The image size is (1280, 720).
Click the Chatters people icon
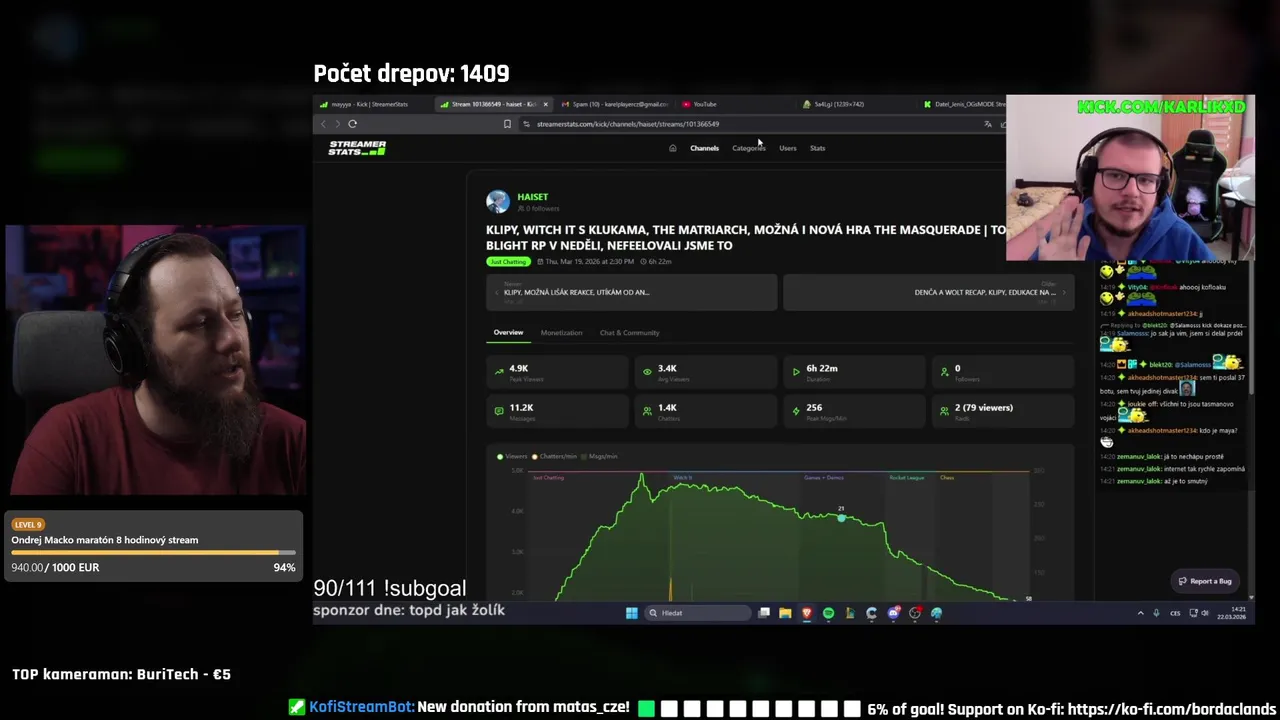pos(647,410)
